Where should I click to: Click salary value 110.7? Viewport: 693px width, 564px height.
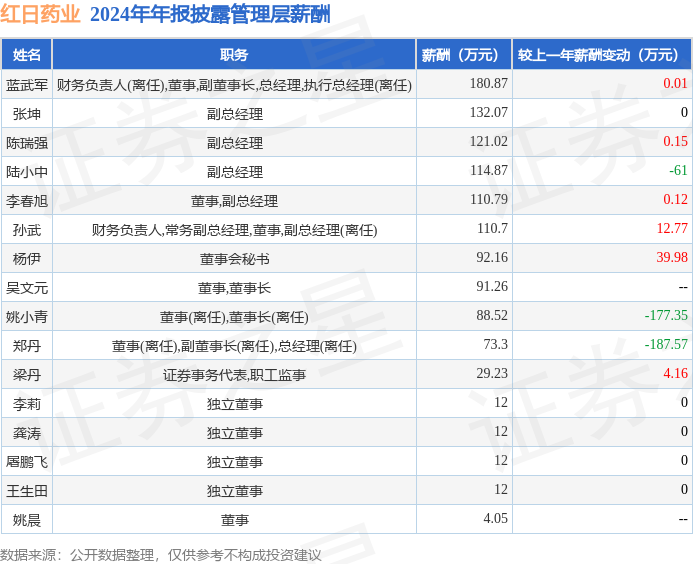coord(492,229)
